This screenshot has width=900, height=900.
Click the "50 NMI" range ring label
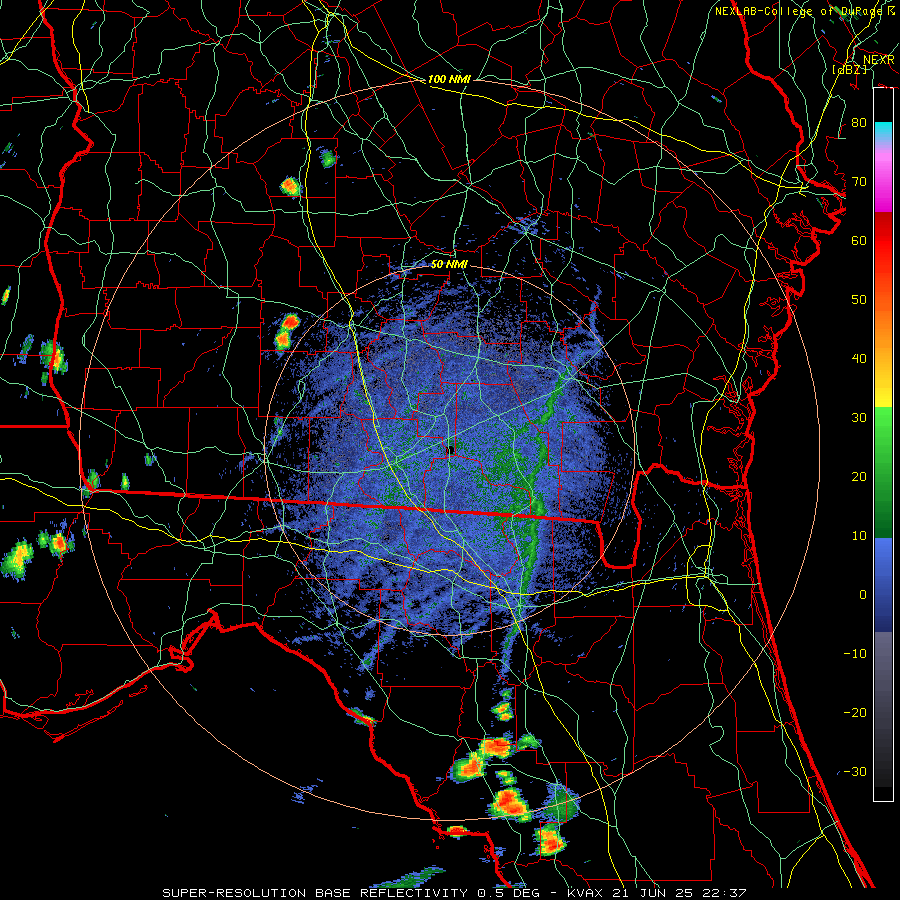pyautogui.click(x=449, y=265)
